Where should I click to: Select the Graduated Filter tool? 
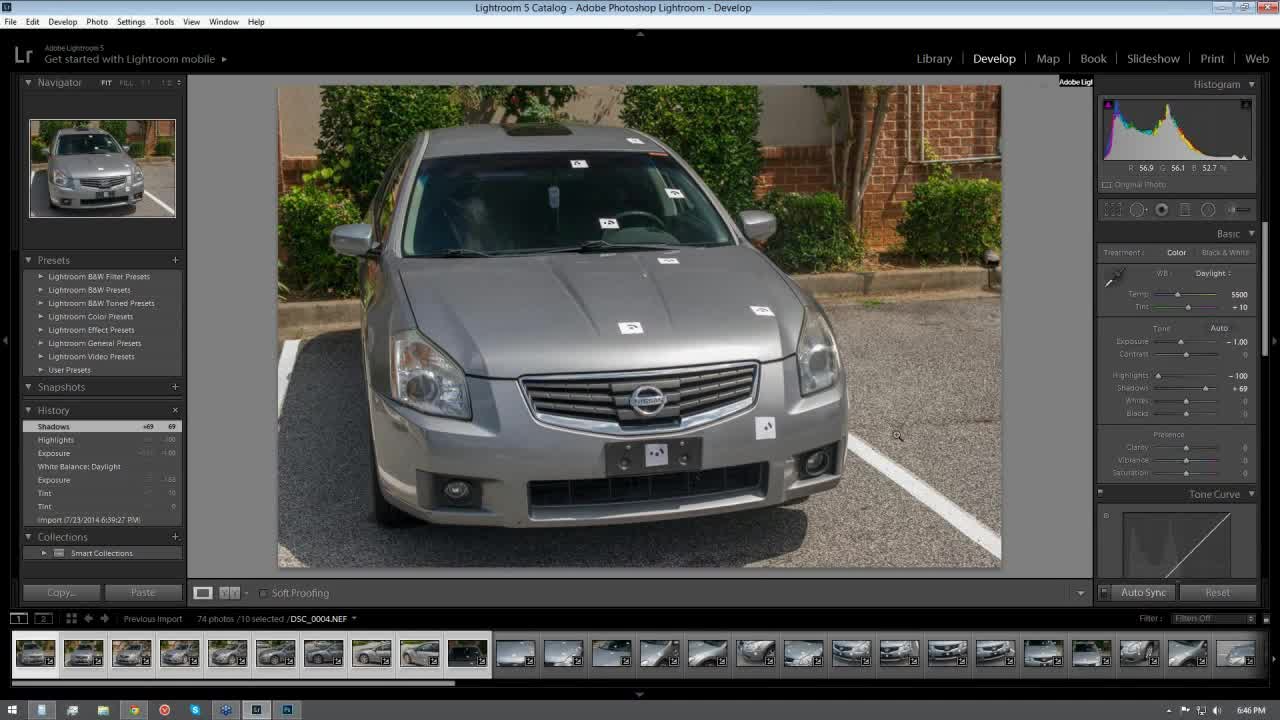[x=1185, y=210]
